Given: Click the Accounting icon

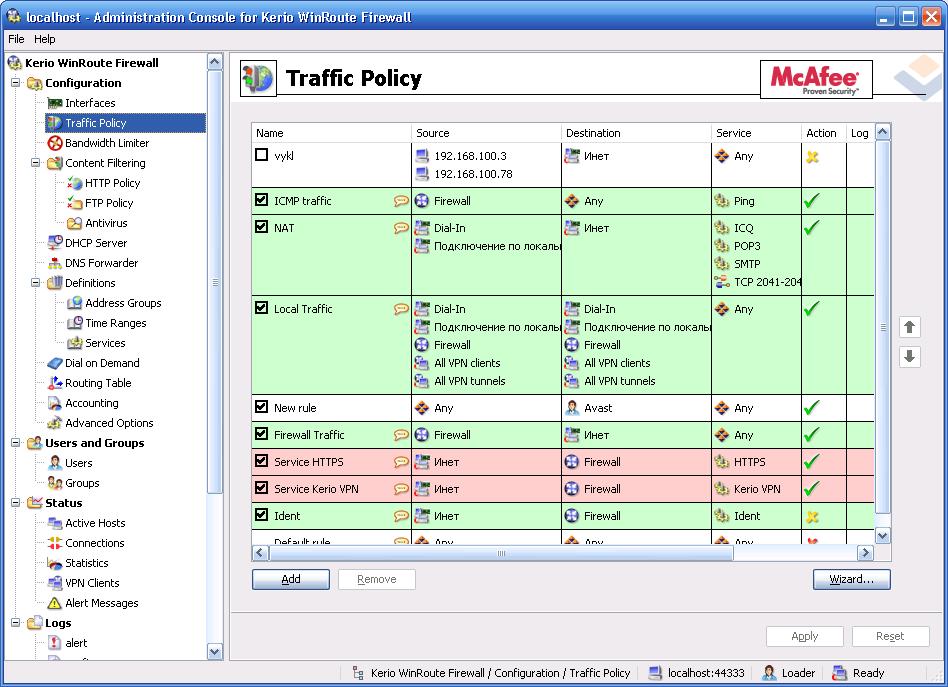Looking at the screenshot, I should [x=54, y=403].
